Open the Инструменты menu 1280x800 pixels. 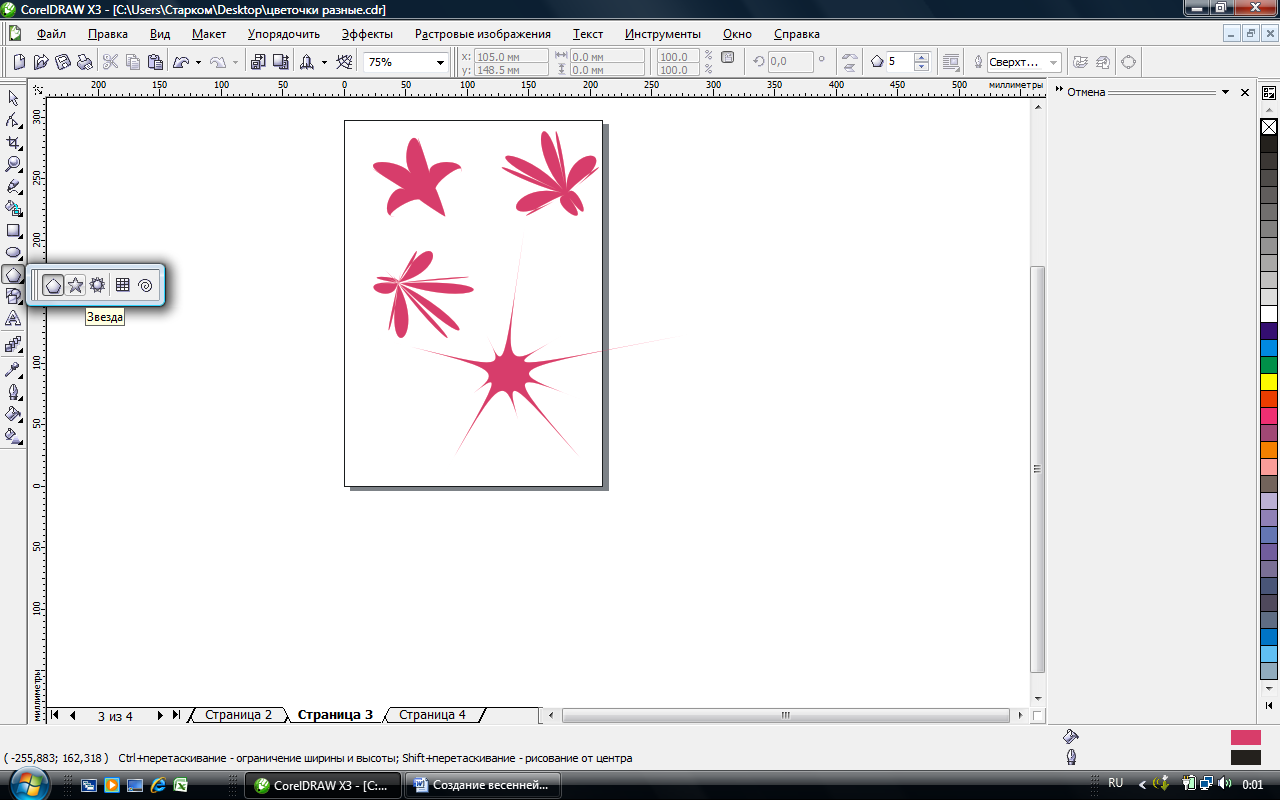[x=663, y=34]
